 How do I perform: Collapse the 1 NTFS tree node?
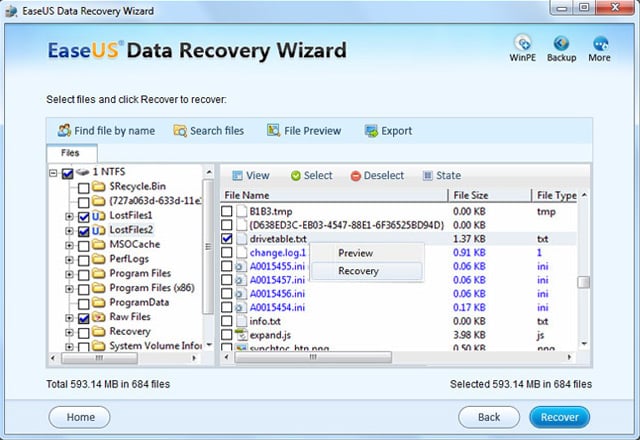53,173
